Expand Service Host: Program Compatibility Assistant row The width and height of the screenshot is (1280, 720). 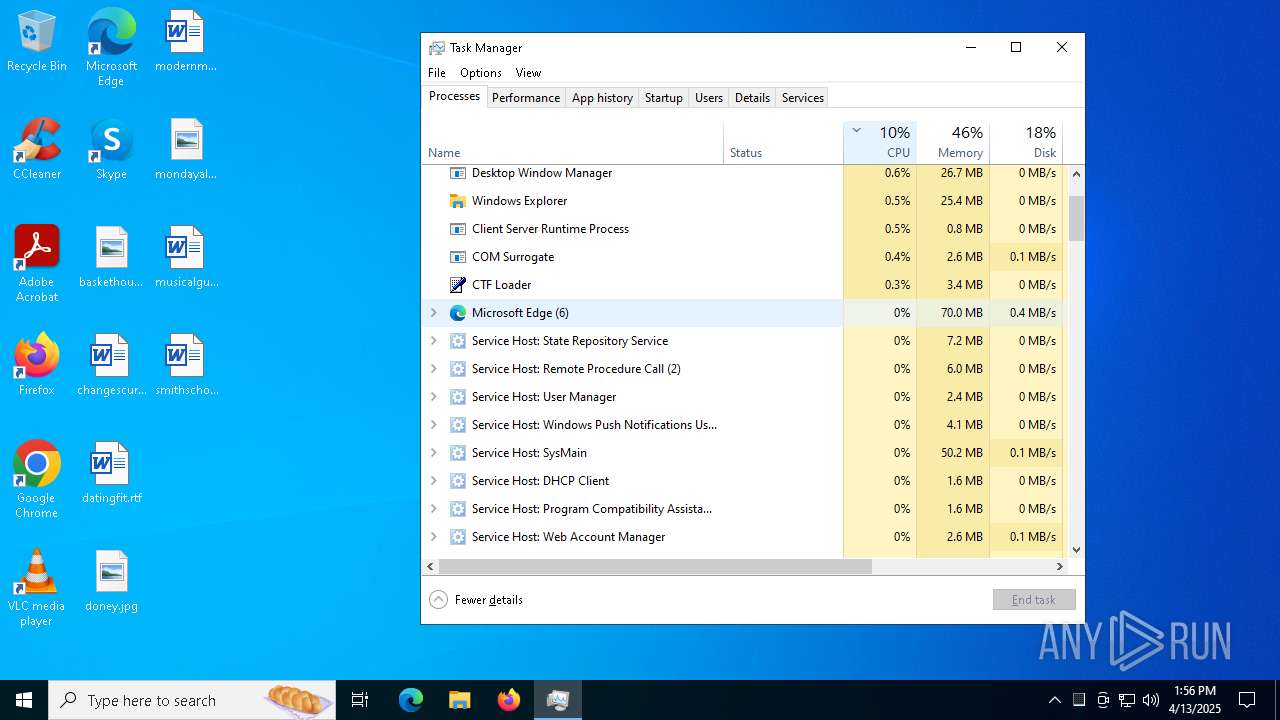tap(433, 509)
